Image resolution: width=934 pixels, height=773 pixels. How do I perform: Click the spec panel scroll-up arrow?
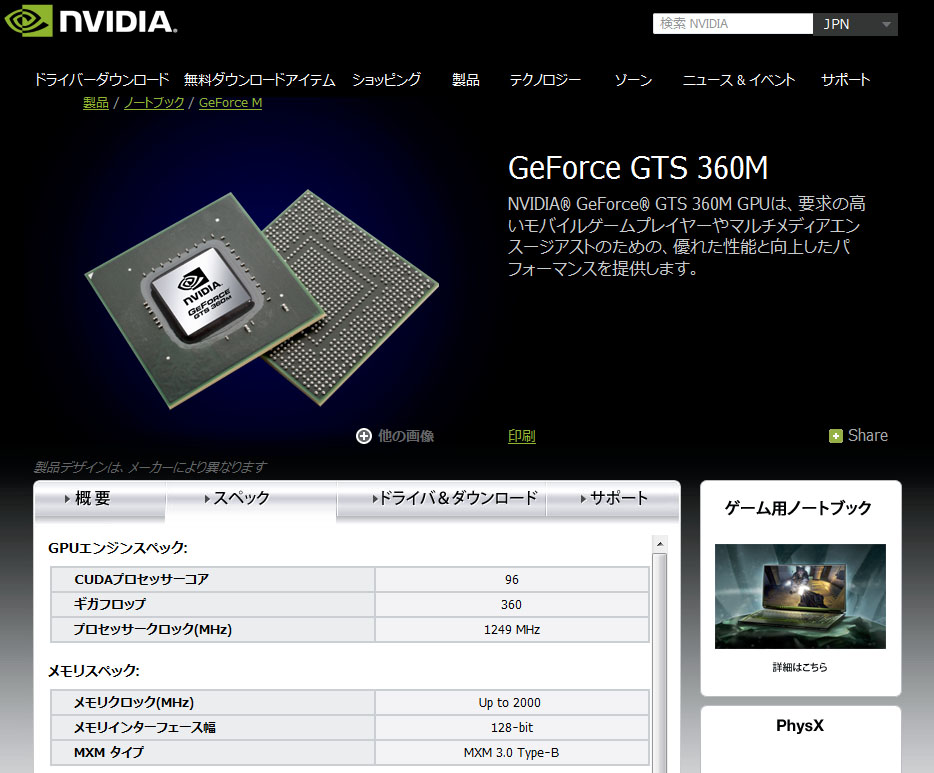(x=659, y=544)
